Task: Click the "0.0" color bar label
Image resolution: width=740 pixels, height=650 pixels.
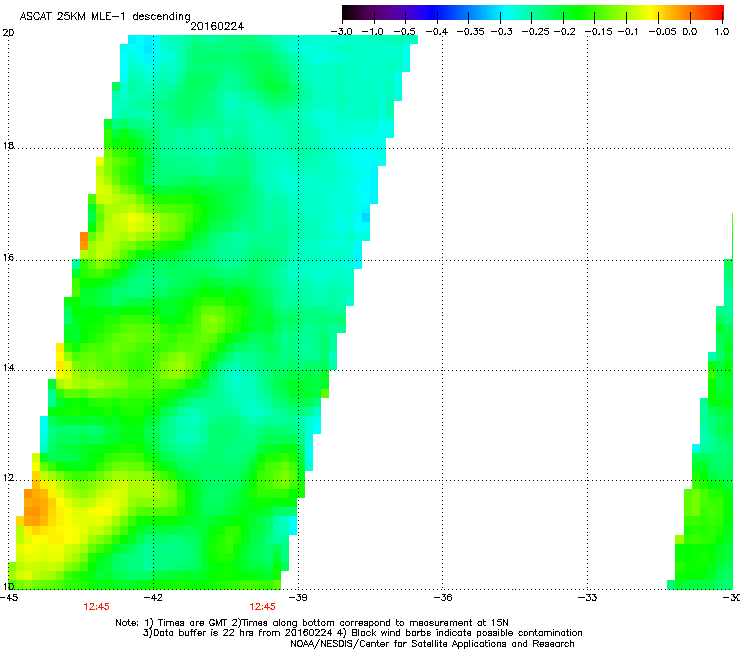Action: (690, 32)
